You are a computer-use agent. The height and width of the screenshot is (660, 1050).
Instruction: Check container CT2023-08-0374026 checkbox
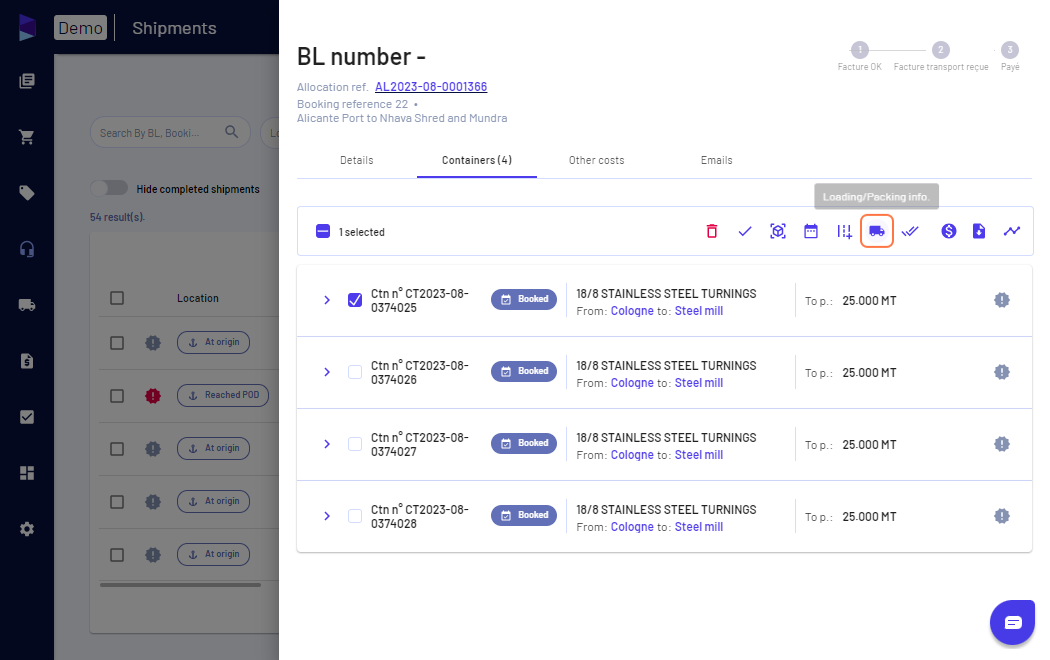(x=355, y=372)
